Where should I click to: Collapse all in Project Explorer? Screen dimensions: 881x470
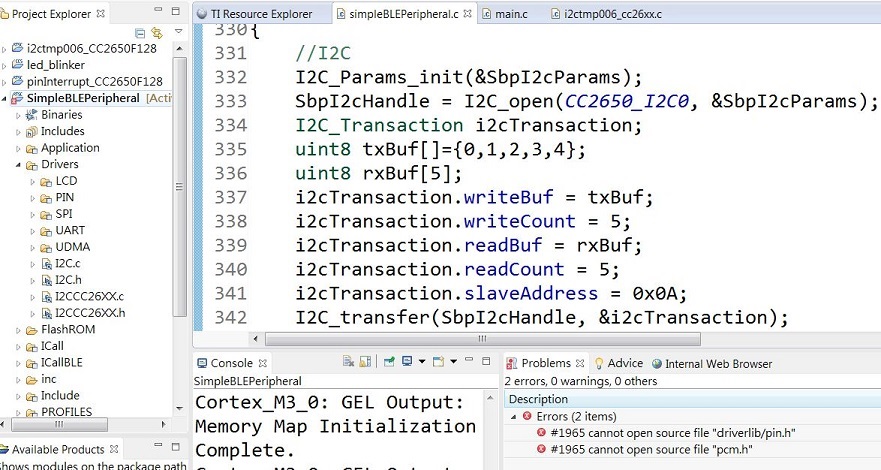coord(140,33)
